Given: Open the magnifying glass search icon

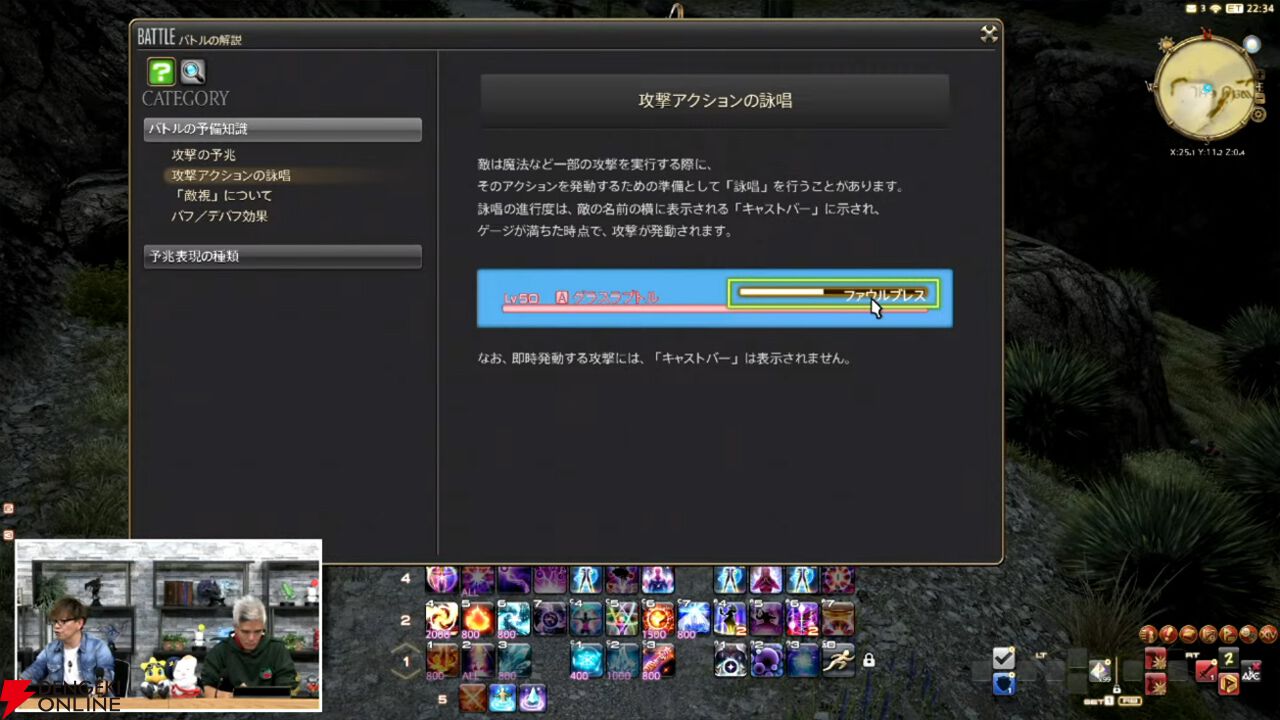Looking at the screenshot, I should [x=193, y=71].
